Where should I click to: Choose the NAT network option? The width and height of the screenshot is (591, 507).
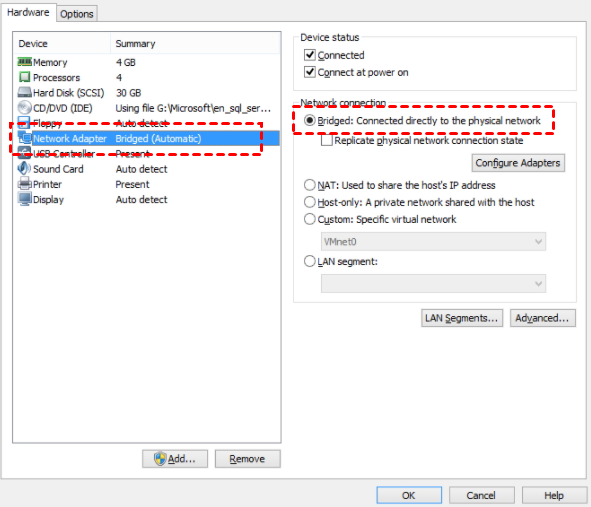tap(309, 185)
